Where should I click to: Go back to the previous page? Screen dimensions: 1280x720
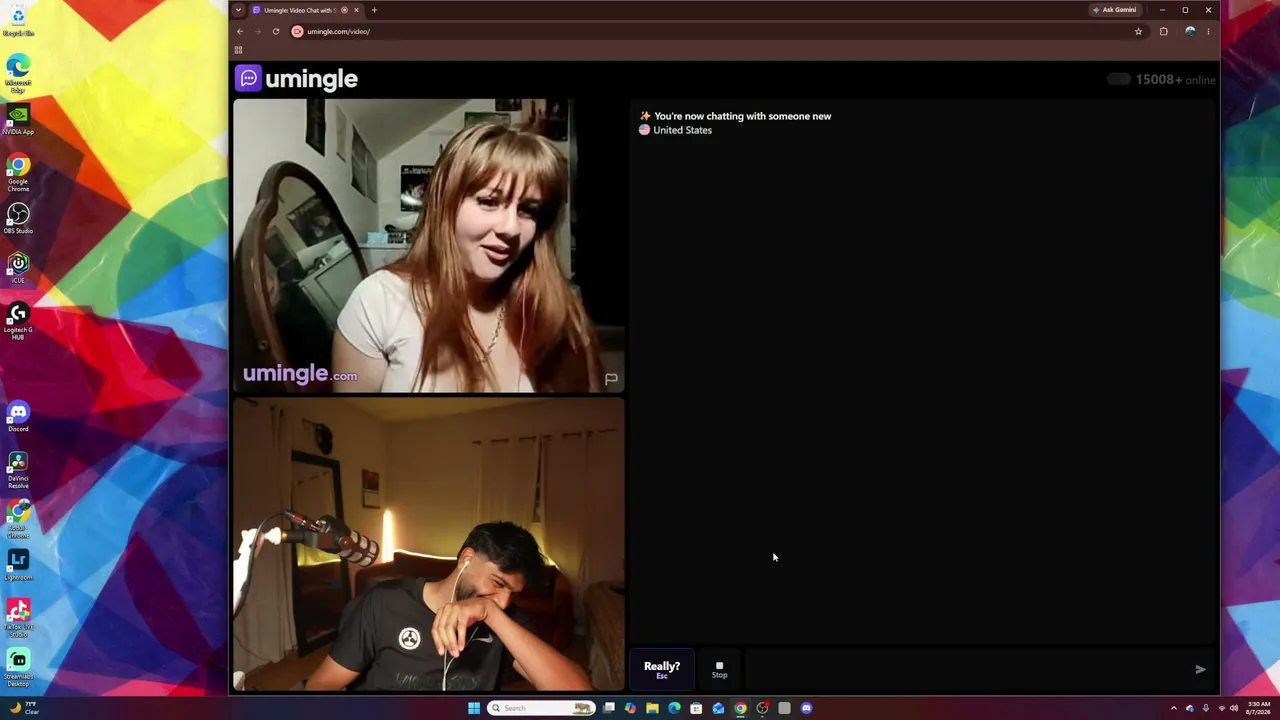coord(240,31)
